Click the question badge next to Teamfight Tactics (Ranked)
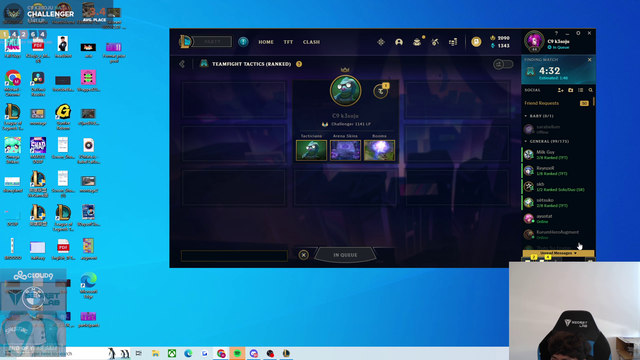The image size is (640, 360). pos(299,64)
